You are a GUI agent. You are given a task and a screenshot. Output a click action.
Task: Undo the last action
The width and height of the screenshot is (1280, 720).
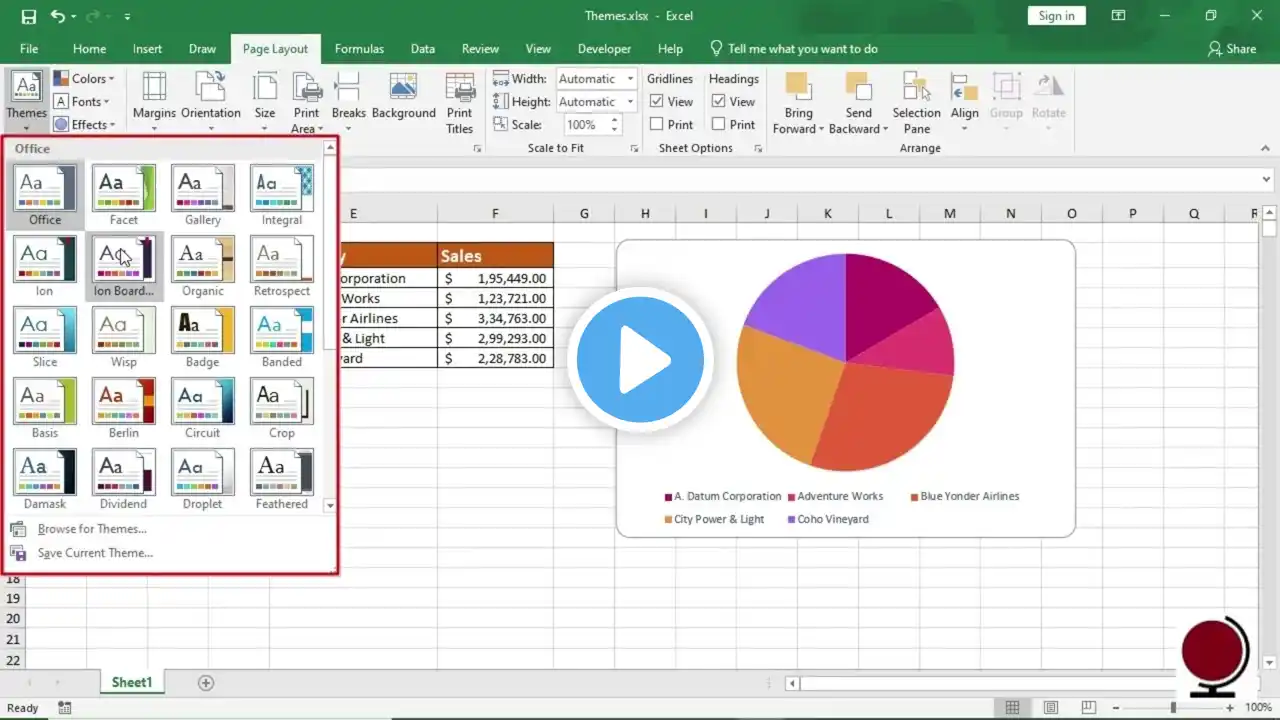pos(58,16)
